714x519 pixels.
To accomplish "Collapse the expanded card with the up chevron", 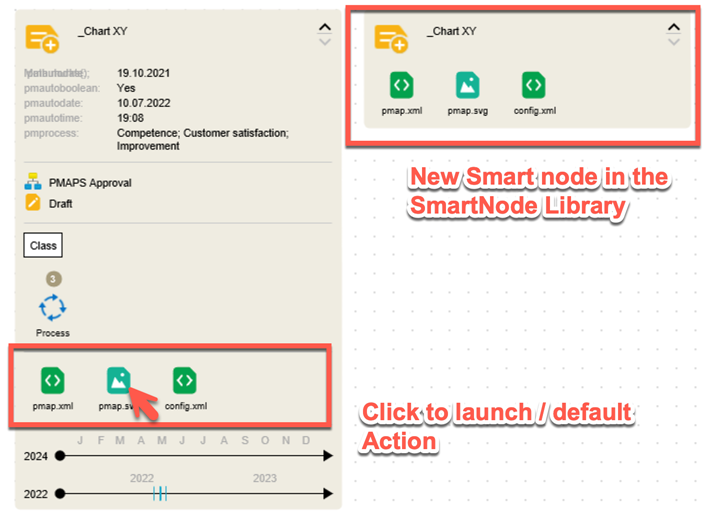I will click(x=323, y=28).
